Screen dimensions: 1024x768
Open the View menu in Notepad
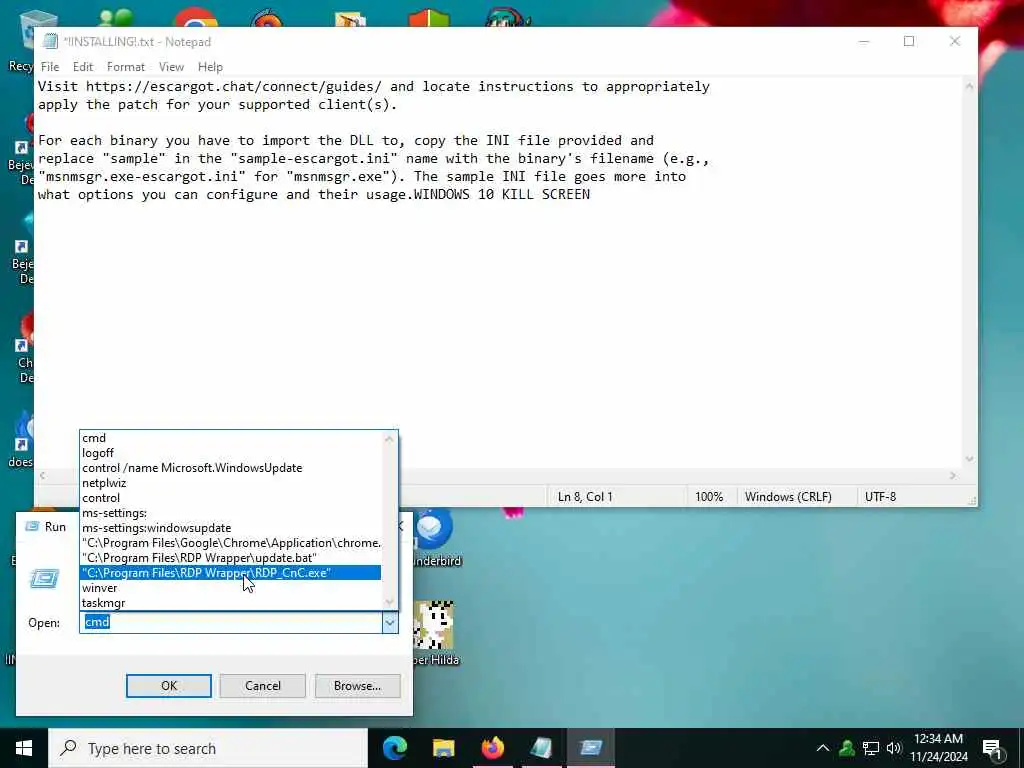[171, 67]
